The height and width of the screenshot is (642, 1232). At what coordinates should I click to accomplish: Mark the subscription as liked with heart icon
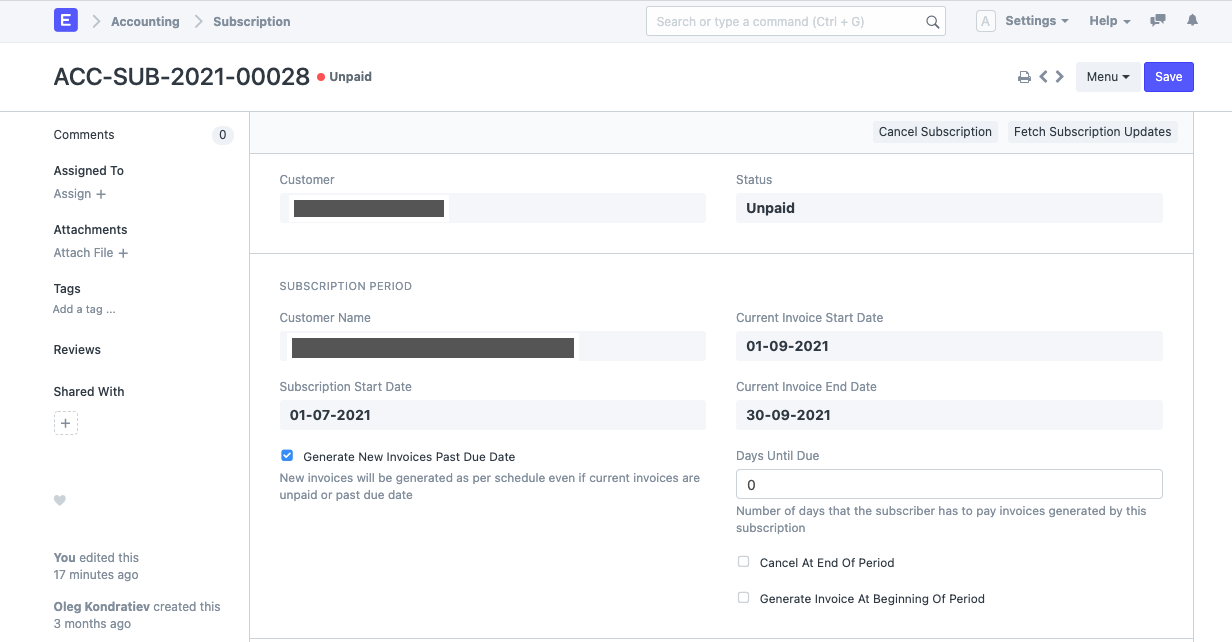[x=60, y=500]
